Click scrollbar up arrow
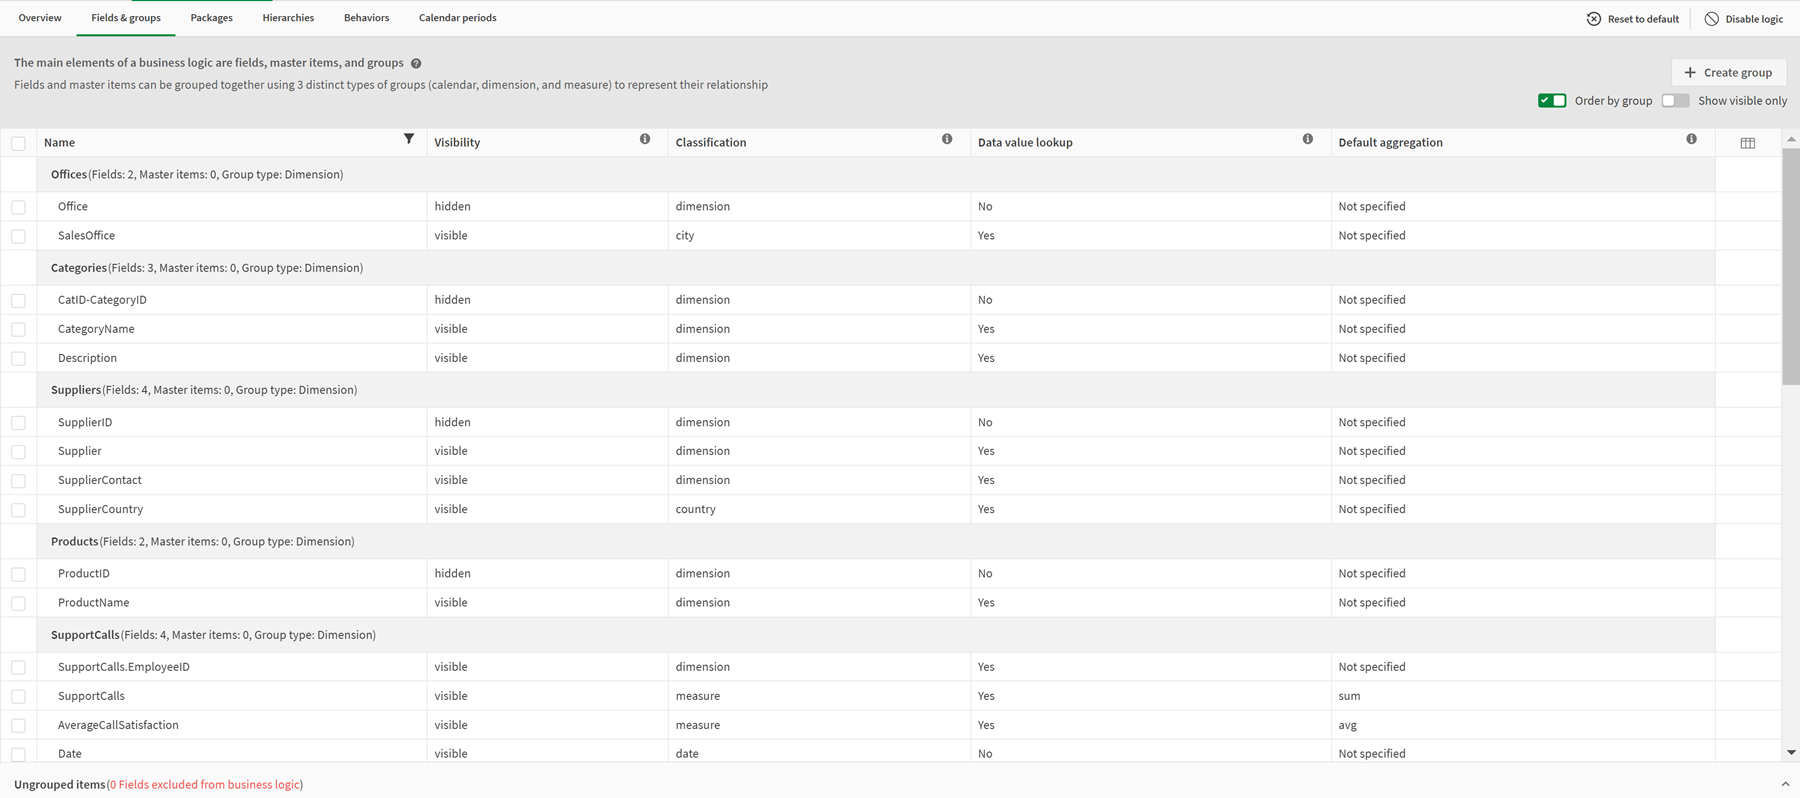Viewport: 1800px width, 798px height. pyautogui.click(x=1791, y=139)
